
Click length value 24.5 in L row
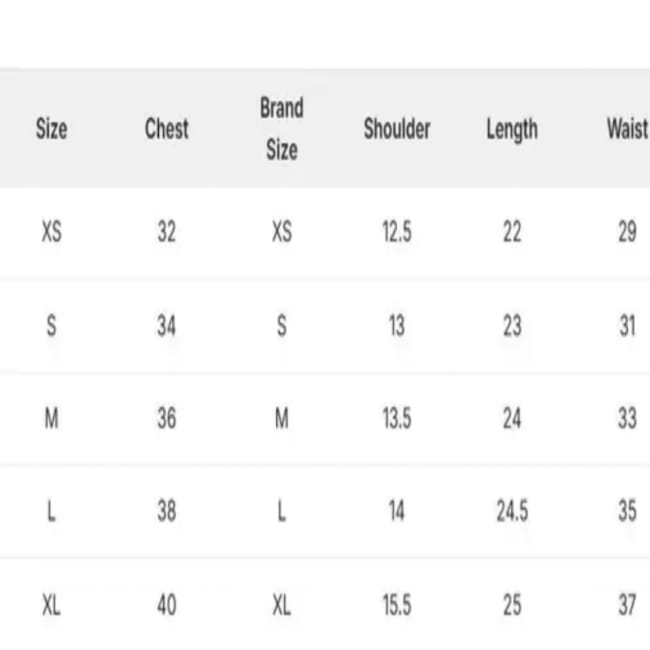click(x=512, y=511)
